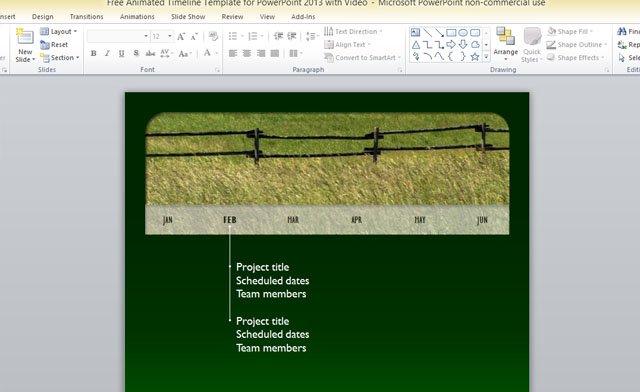Open the Section dropdown
The height and width of the screenshot is (392, 640).
60,58
